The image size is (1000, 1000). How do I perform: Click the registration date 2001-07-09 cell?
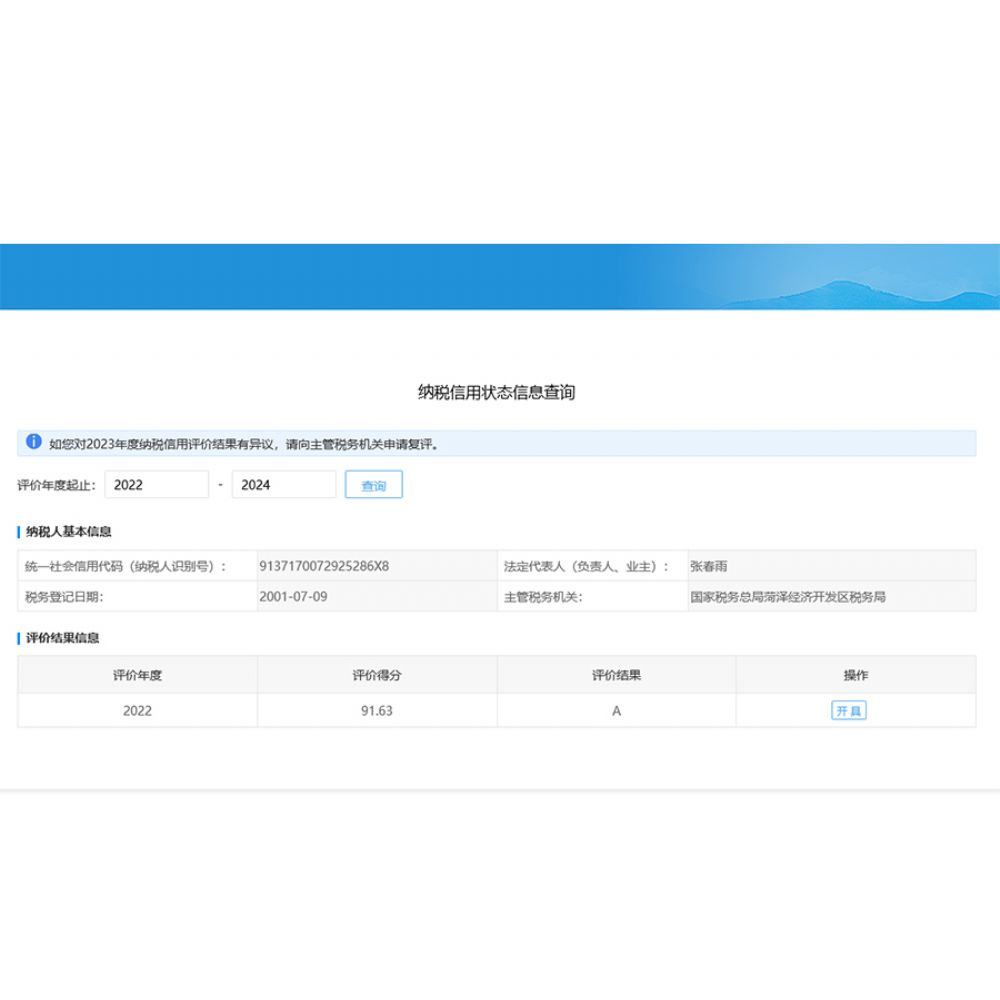[x=290, y=596]
